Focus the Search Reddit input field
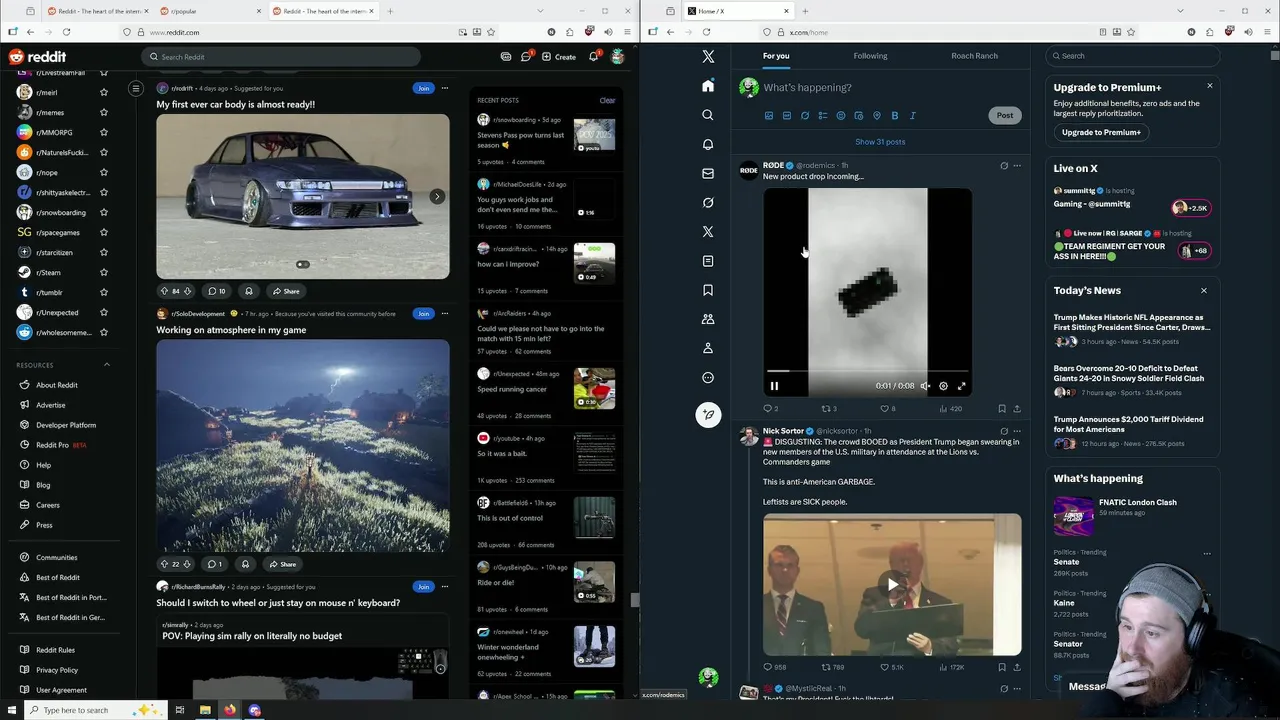Screen dimensions: 1280x720 click(x=280, y=57)
